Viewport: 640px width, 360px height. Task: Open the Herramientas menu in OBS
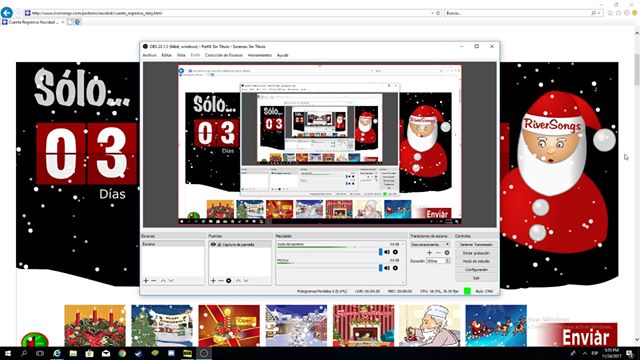260,55
